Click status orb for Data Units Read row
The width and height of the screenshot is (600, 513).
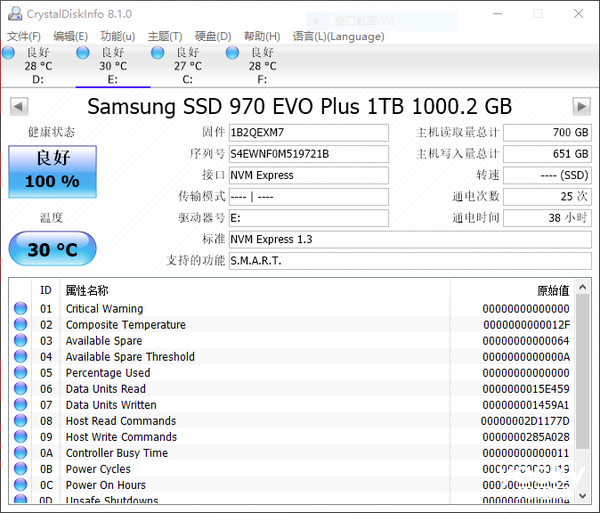click(x=21, y=389)
